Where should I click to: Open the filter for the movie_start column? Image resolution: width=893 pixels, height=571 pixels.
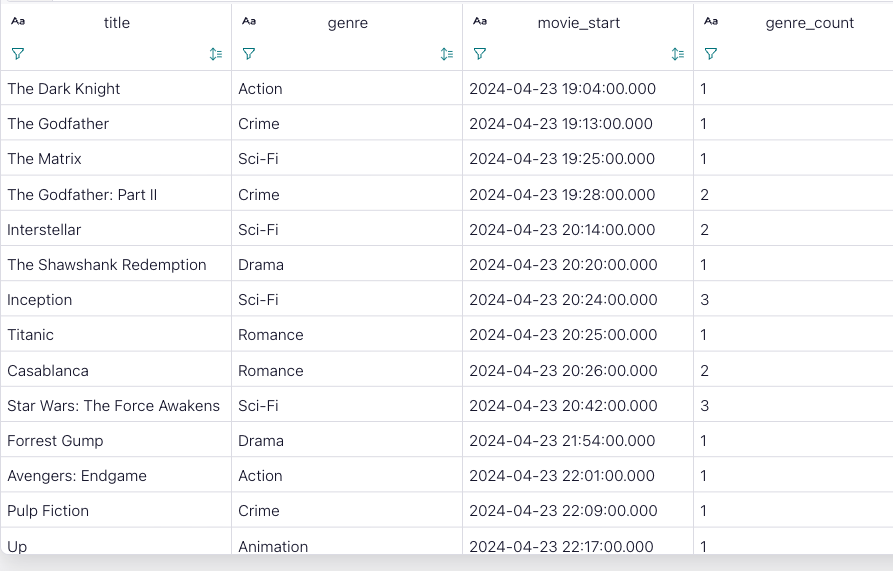(x=480, y=54)
